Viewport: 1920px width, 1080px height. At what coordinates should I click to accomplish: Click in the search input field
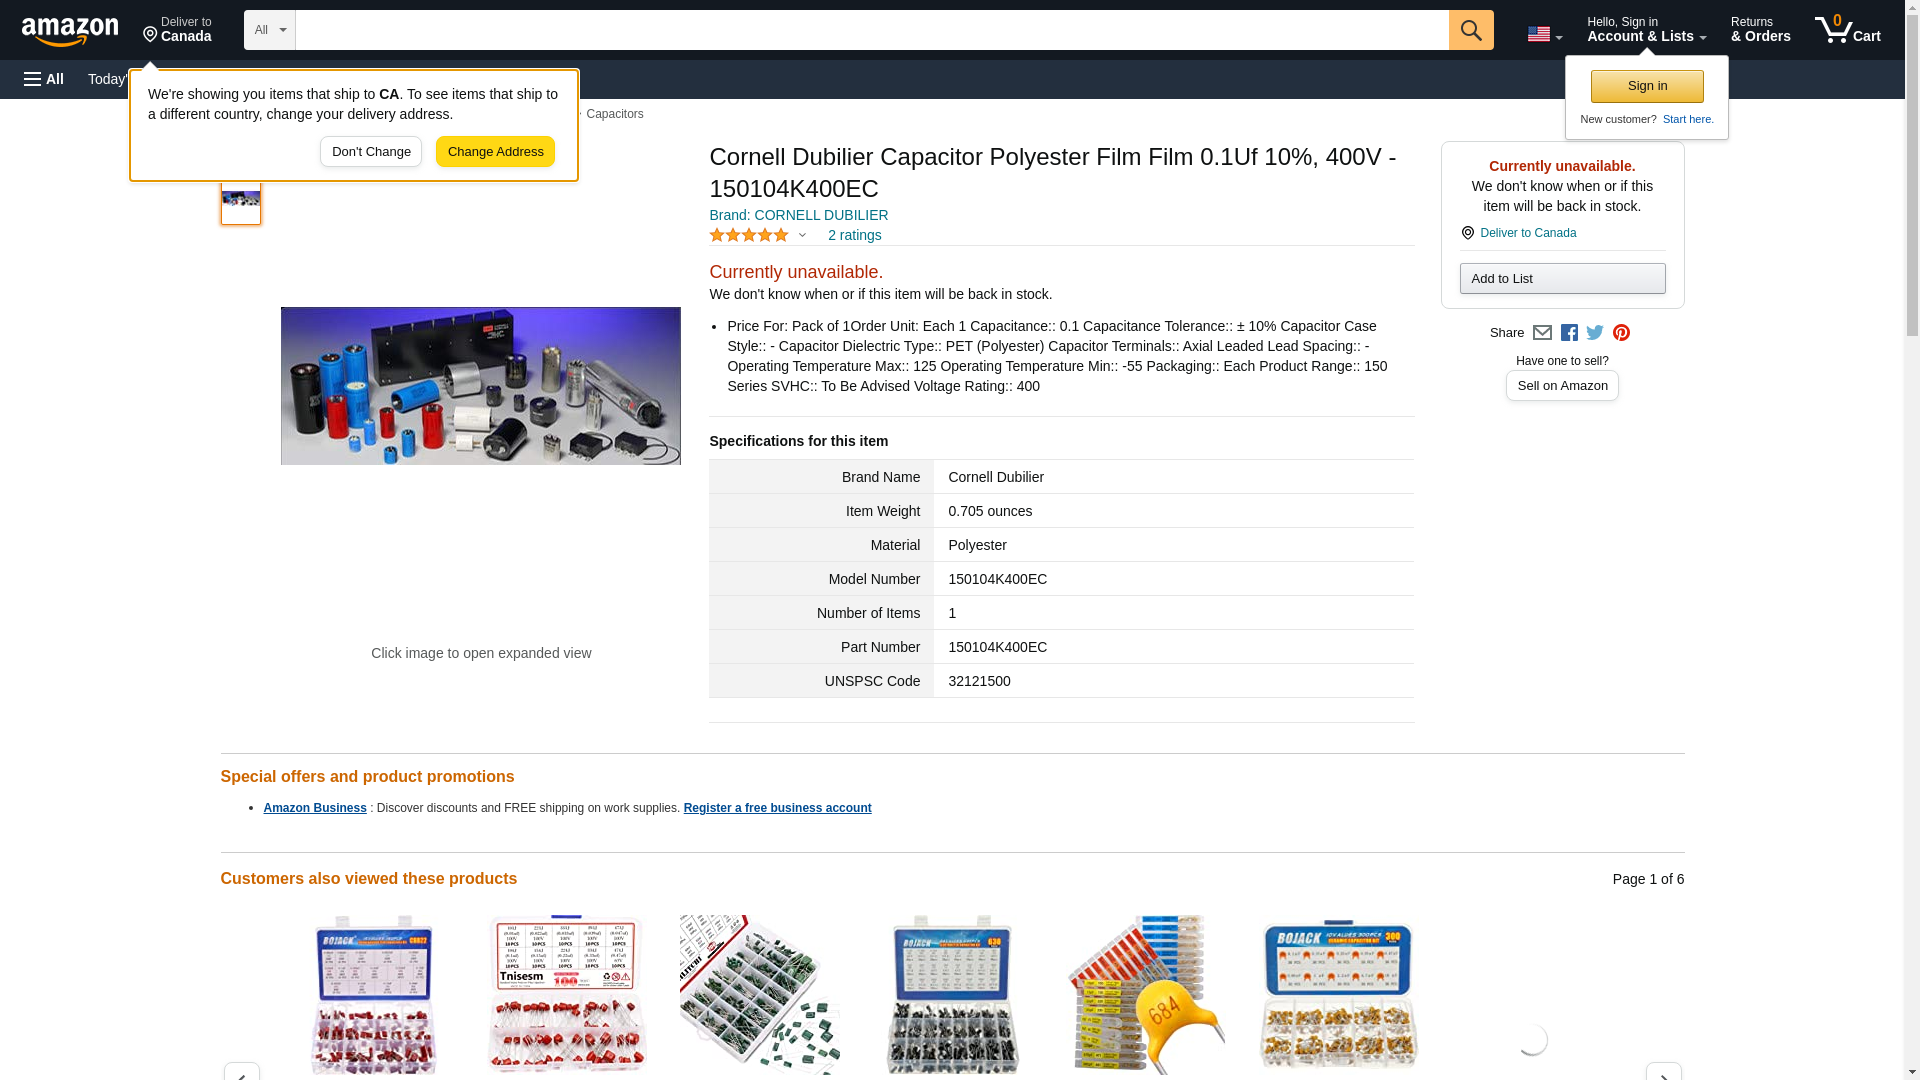[x=872, y=30]
